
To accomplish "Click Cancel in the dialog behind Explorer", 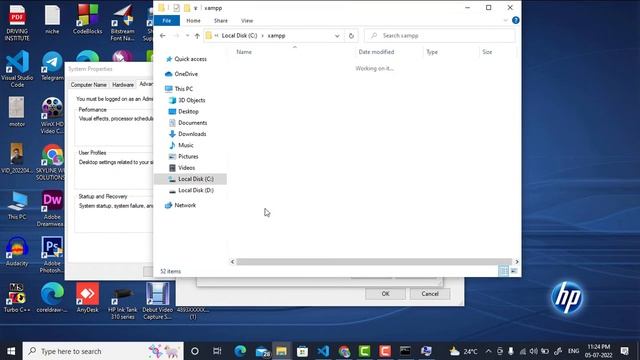I will tap(430, 294).
